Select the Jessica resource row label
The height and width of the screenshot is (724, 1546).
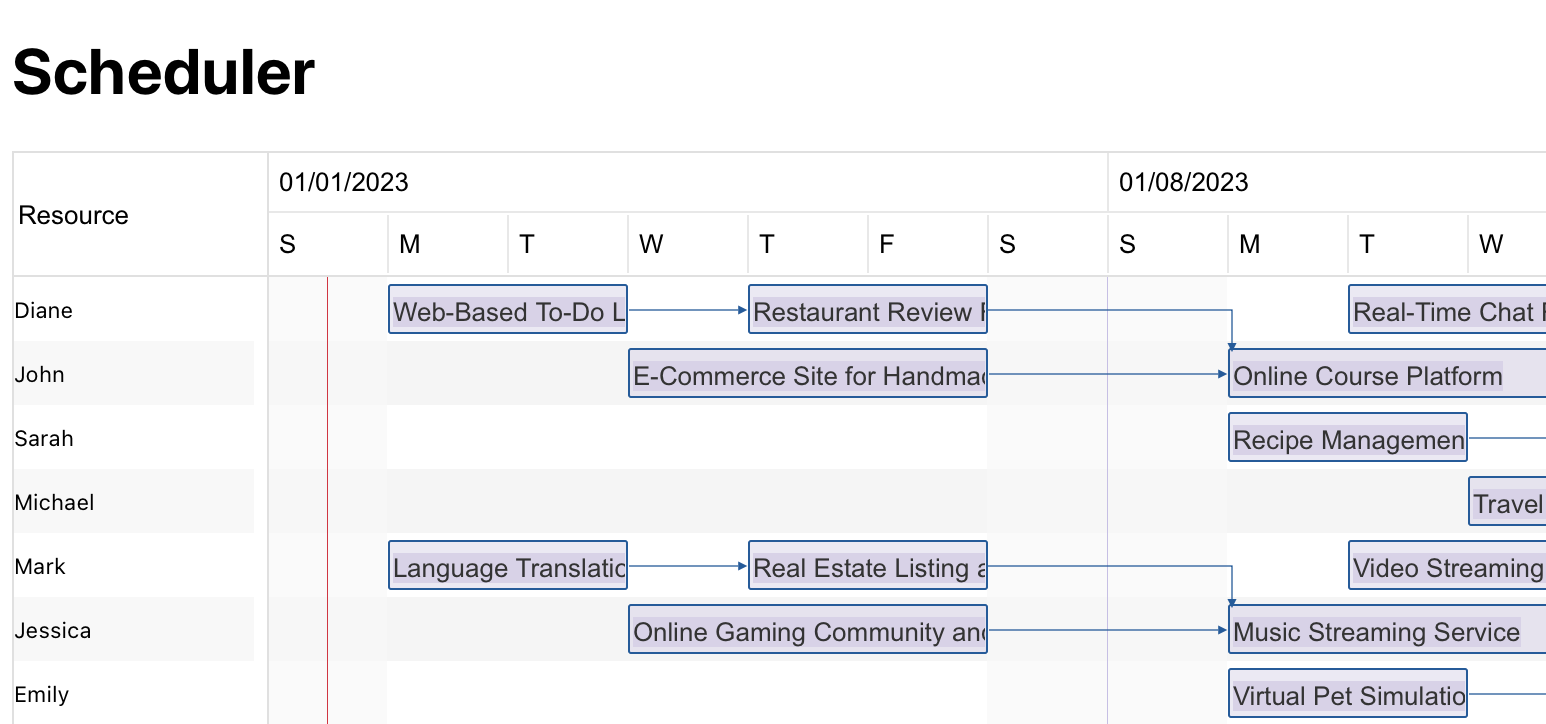pyautogui.click(x=53, y=630)
